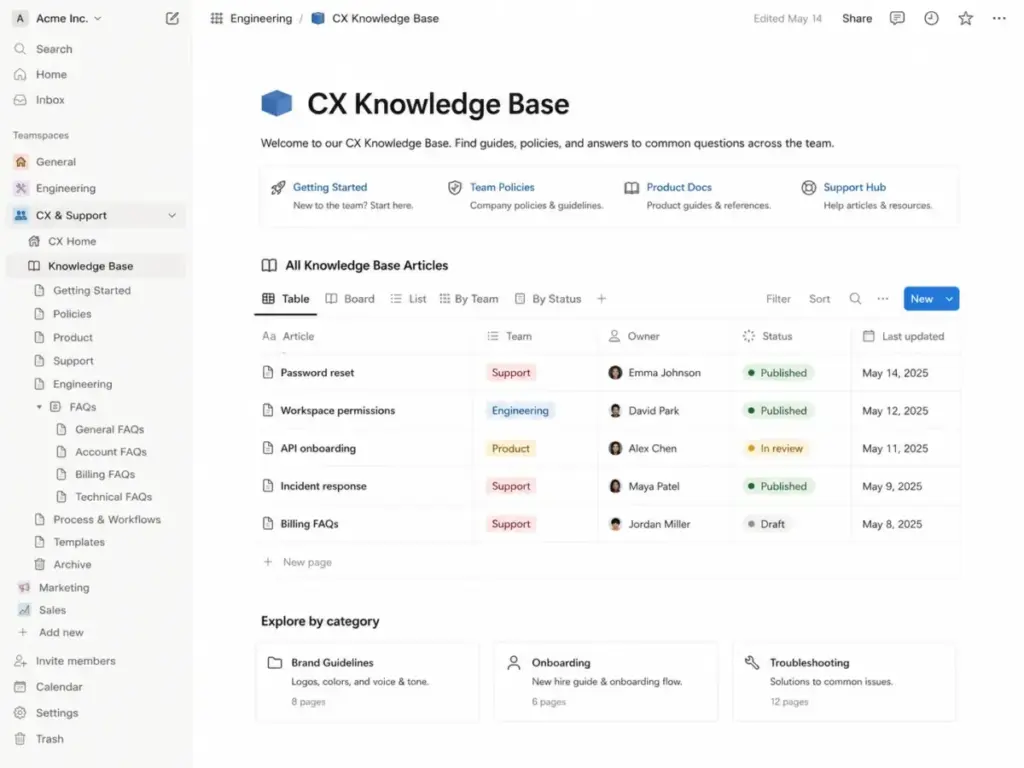Open the comments icon in top bar
The height and width of the screenshot is (768, 1024).
(x=897, y=18)
